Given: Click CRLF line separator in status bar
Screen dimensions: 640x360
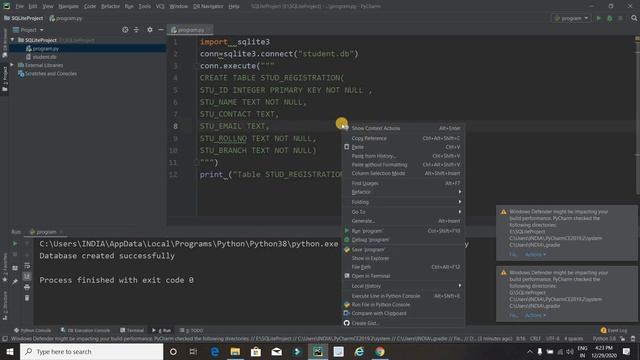Looking at the screenshot, I should pyautogui.click(x=535, y=339).
